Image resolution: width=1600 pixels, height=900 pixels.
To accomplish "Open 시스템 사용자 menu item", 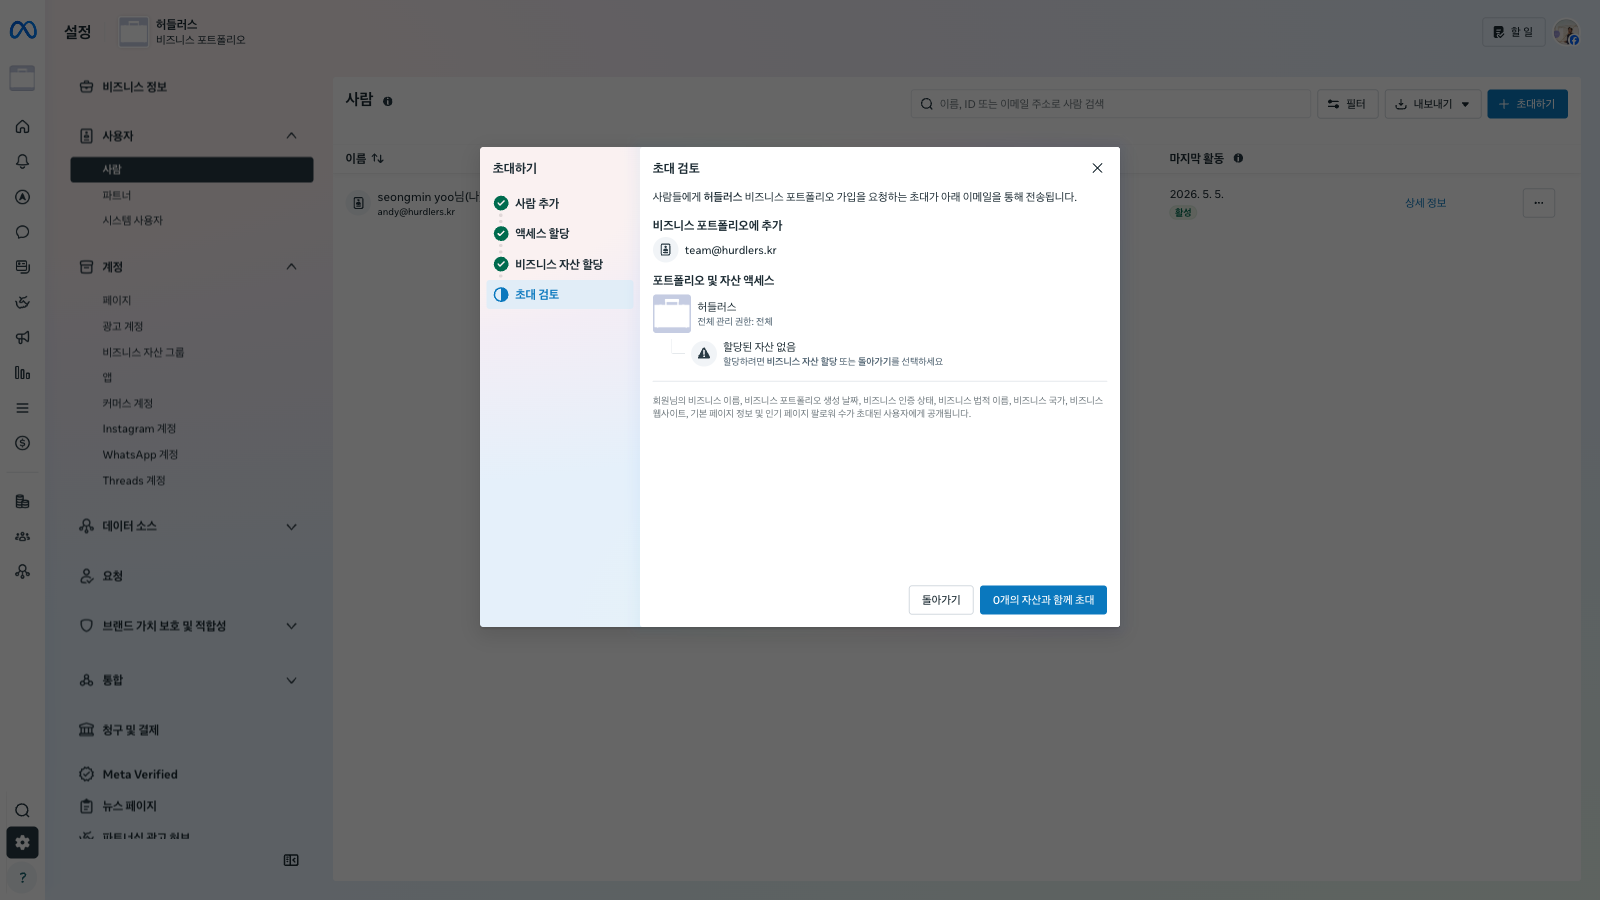I will (132, 220).
